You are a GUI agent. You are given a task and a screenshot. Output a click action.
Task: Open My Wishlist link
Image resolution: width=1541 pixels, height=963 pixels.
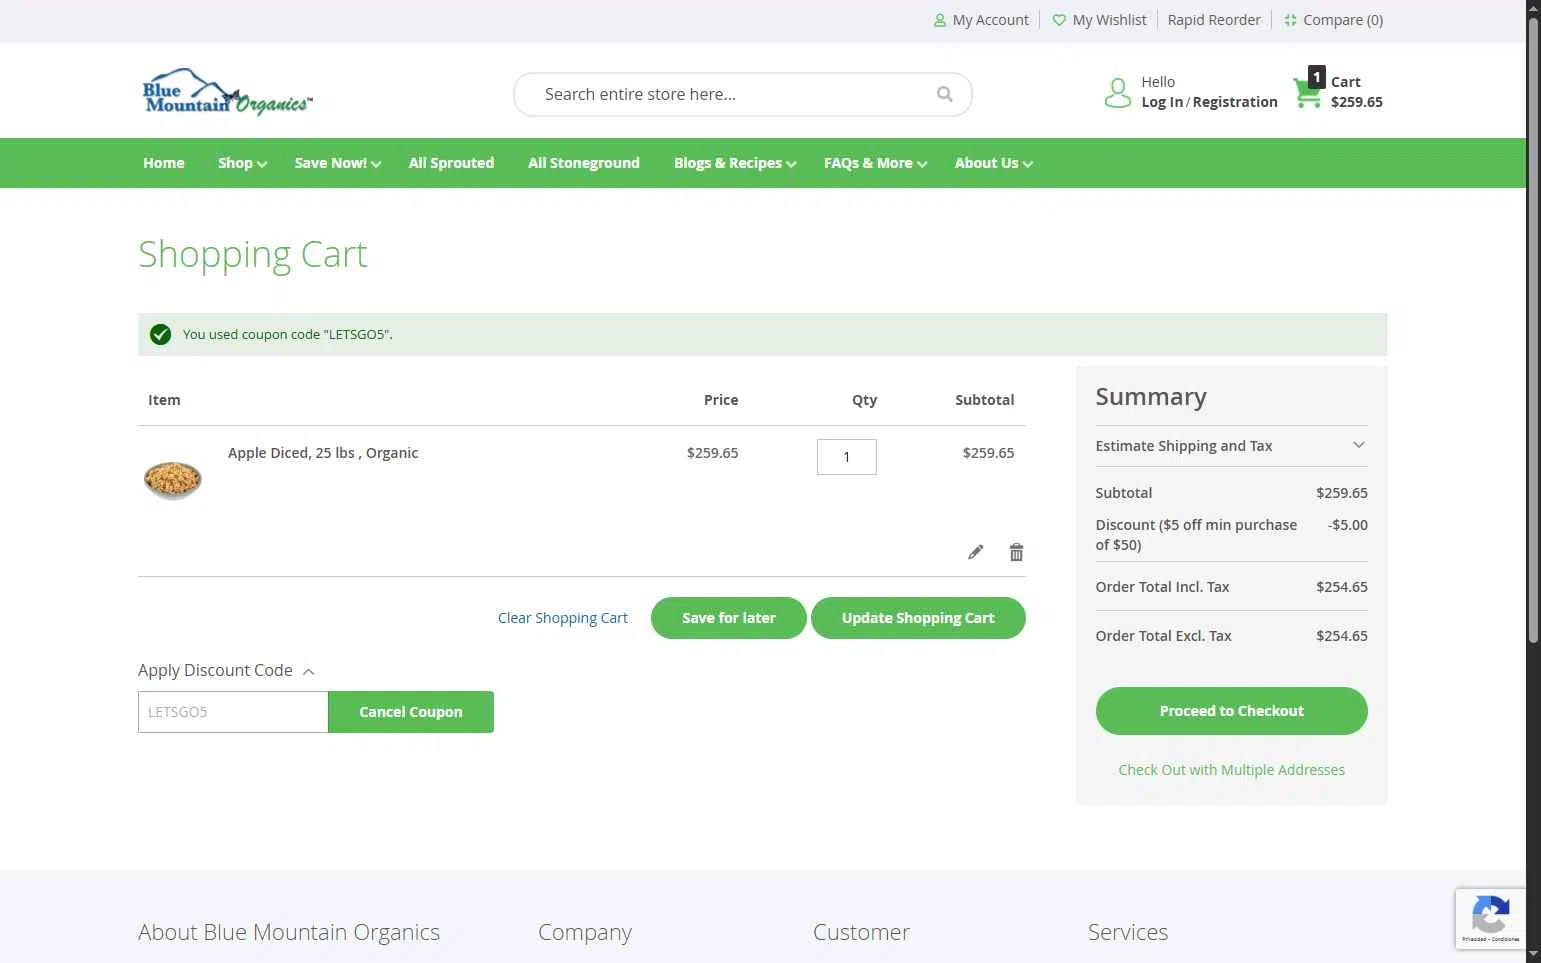[1099, 20]
